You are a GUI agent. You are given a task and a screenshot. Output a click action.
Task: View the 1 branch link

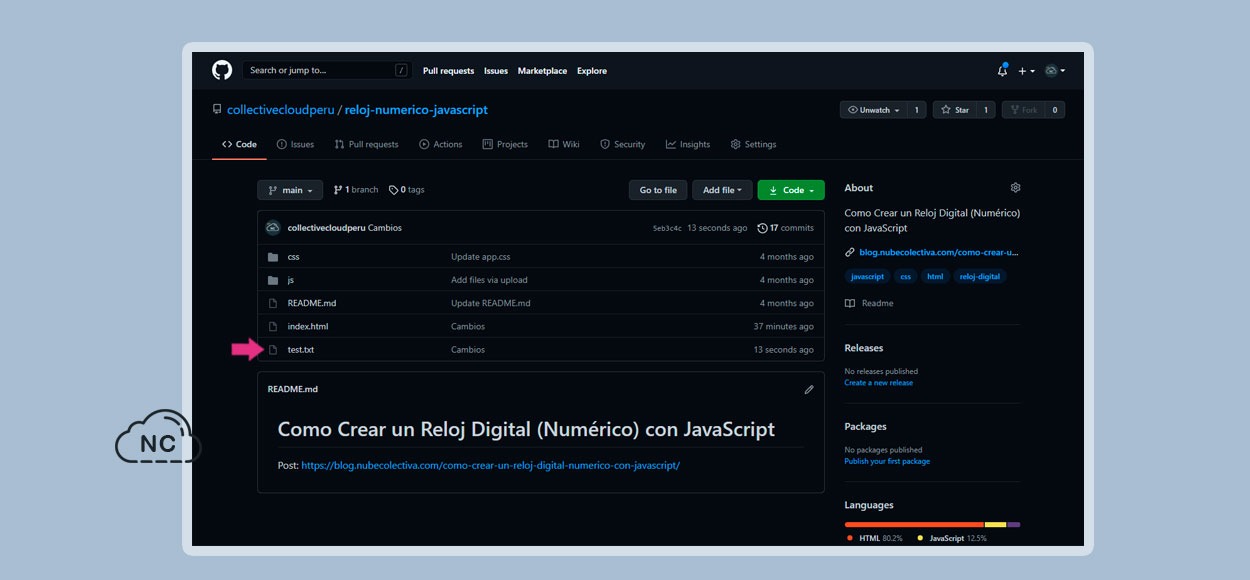pyautogui.click(x=356, y=190)
